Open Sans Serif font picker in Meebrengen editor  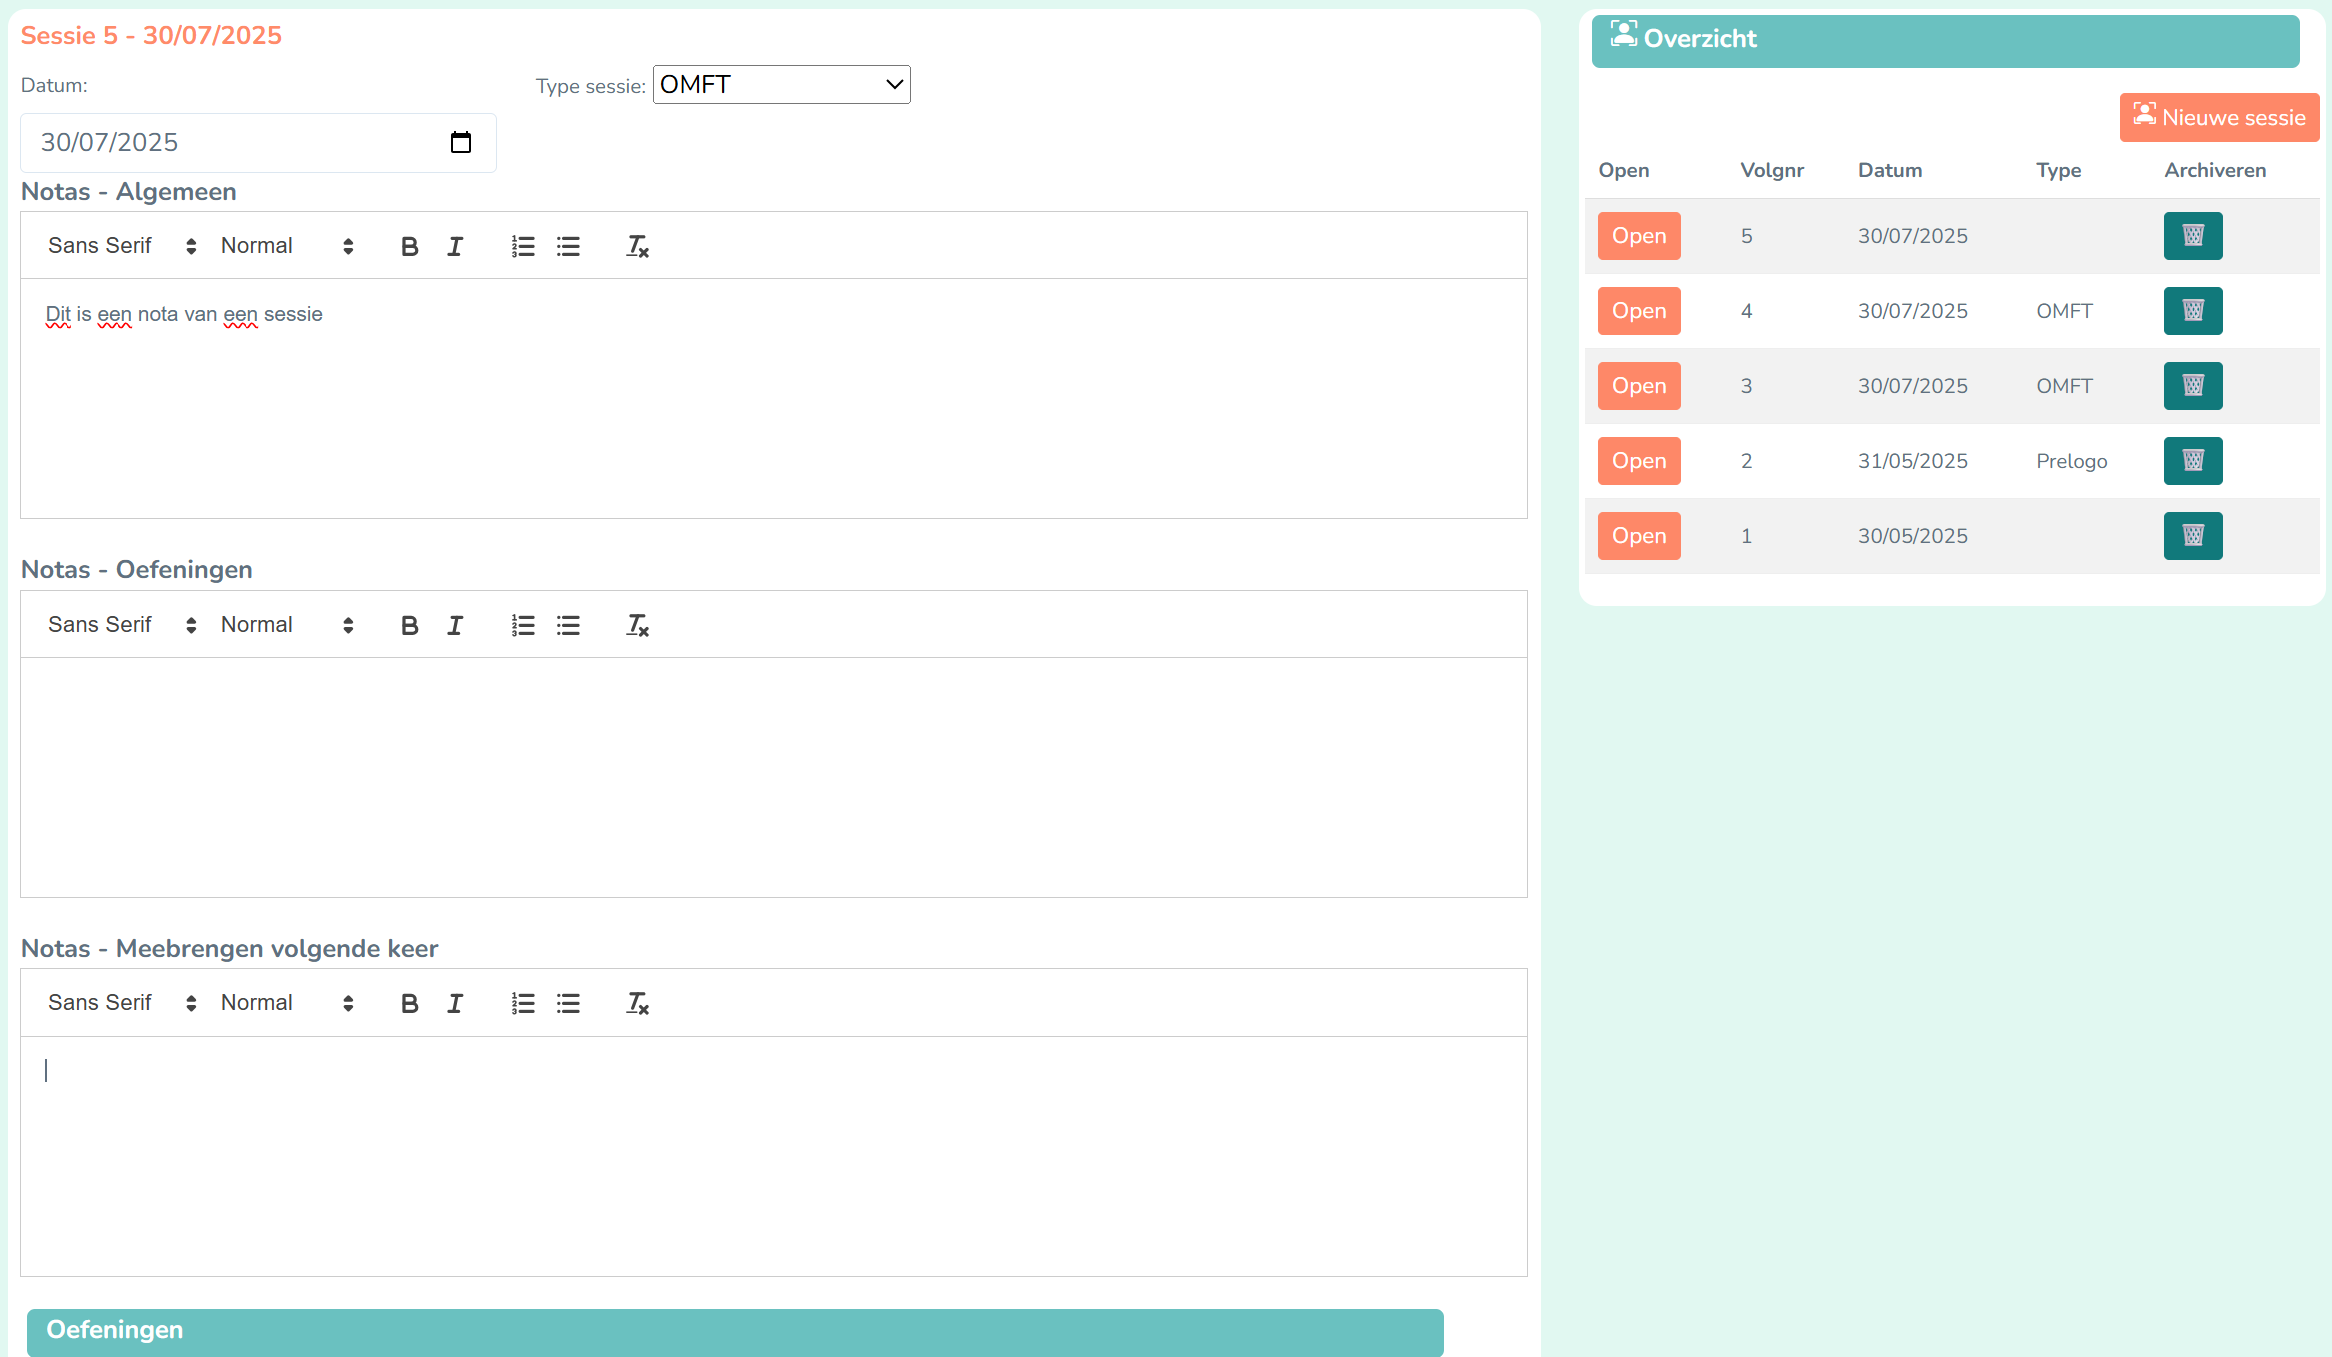[x=121, y=1003]
